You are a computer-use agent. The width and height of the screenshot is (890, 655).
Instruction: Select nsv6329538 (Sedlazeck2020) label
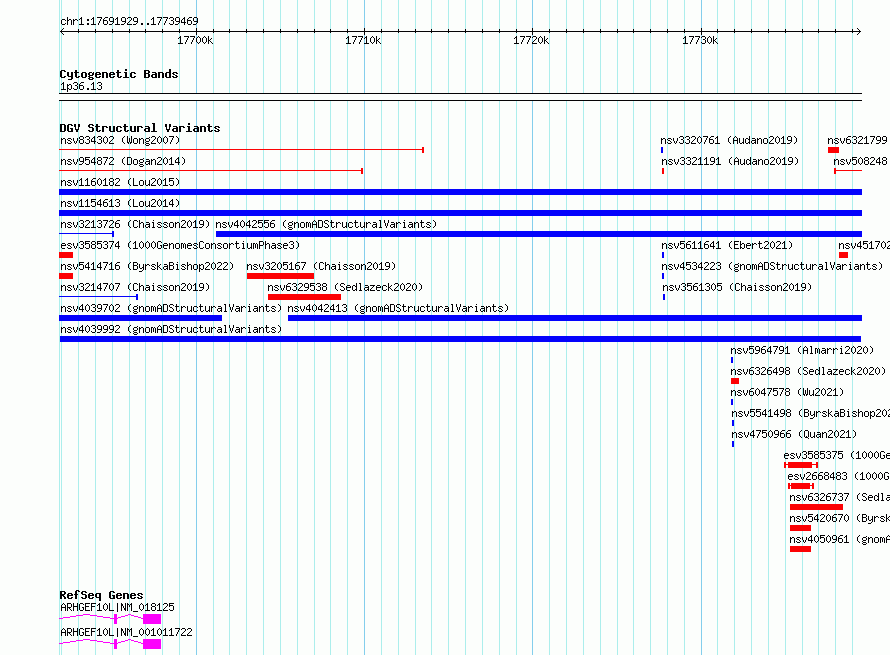[345, 287]
